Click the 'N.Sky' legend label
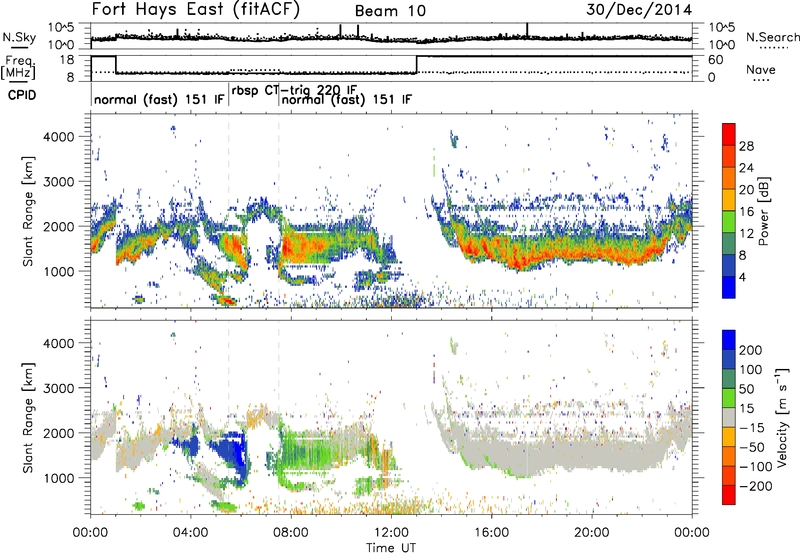Image resolution: width=800 pixels, height=554 pixels. [19, 37]
